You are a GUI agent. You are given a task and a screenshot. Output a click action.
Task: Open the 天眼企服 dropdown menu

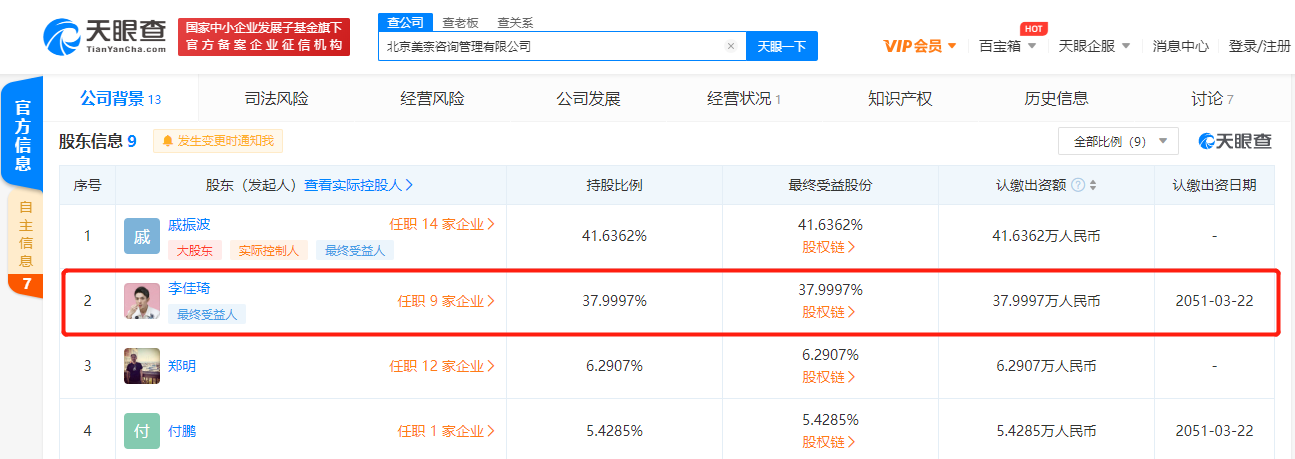coord(1094,46)
